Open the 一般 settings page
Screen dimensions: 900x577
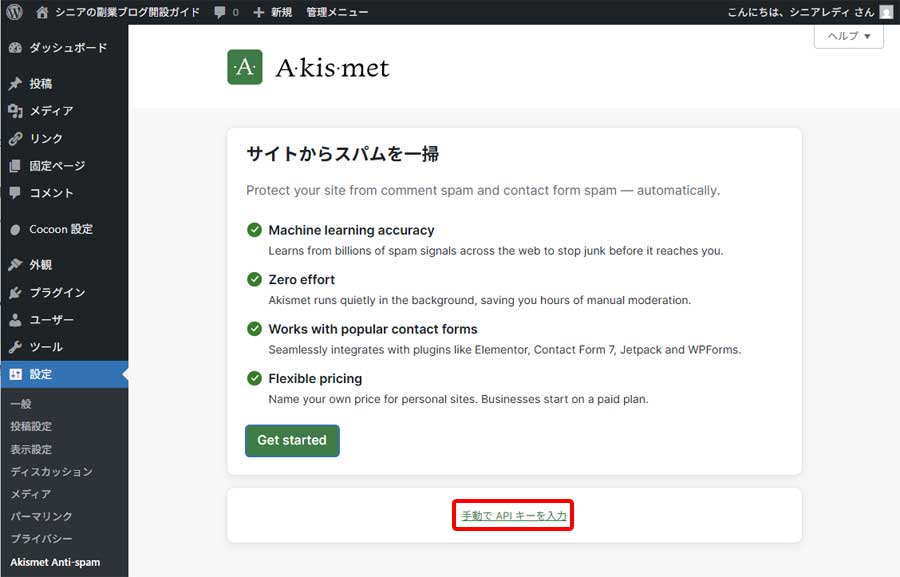(x=22, y=402)
